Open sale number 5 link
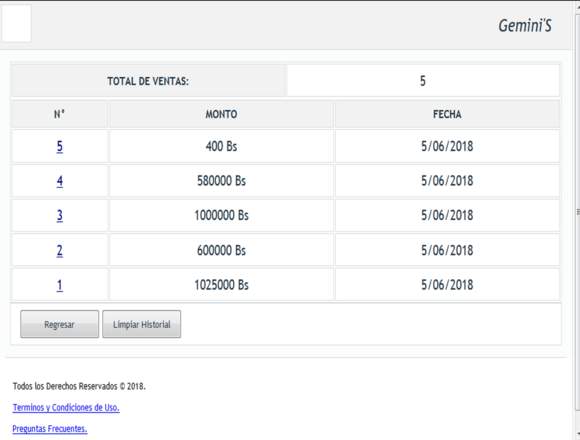This screenshot has height=440, width=580. tap(60, 146)
